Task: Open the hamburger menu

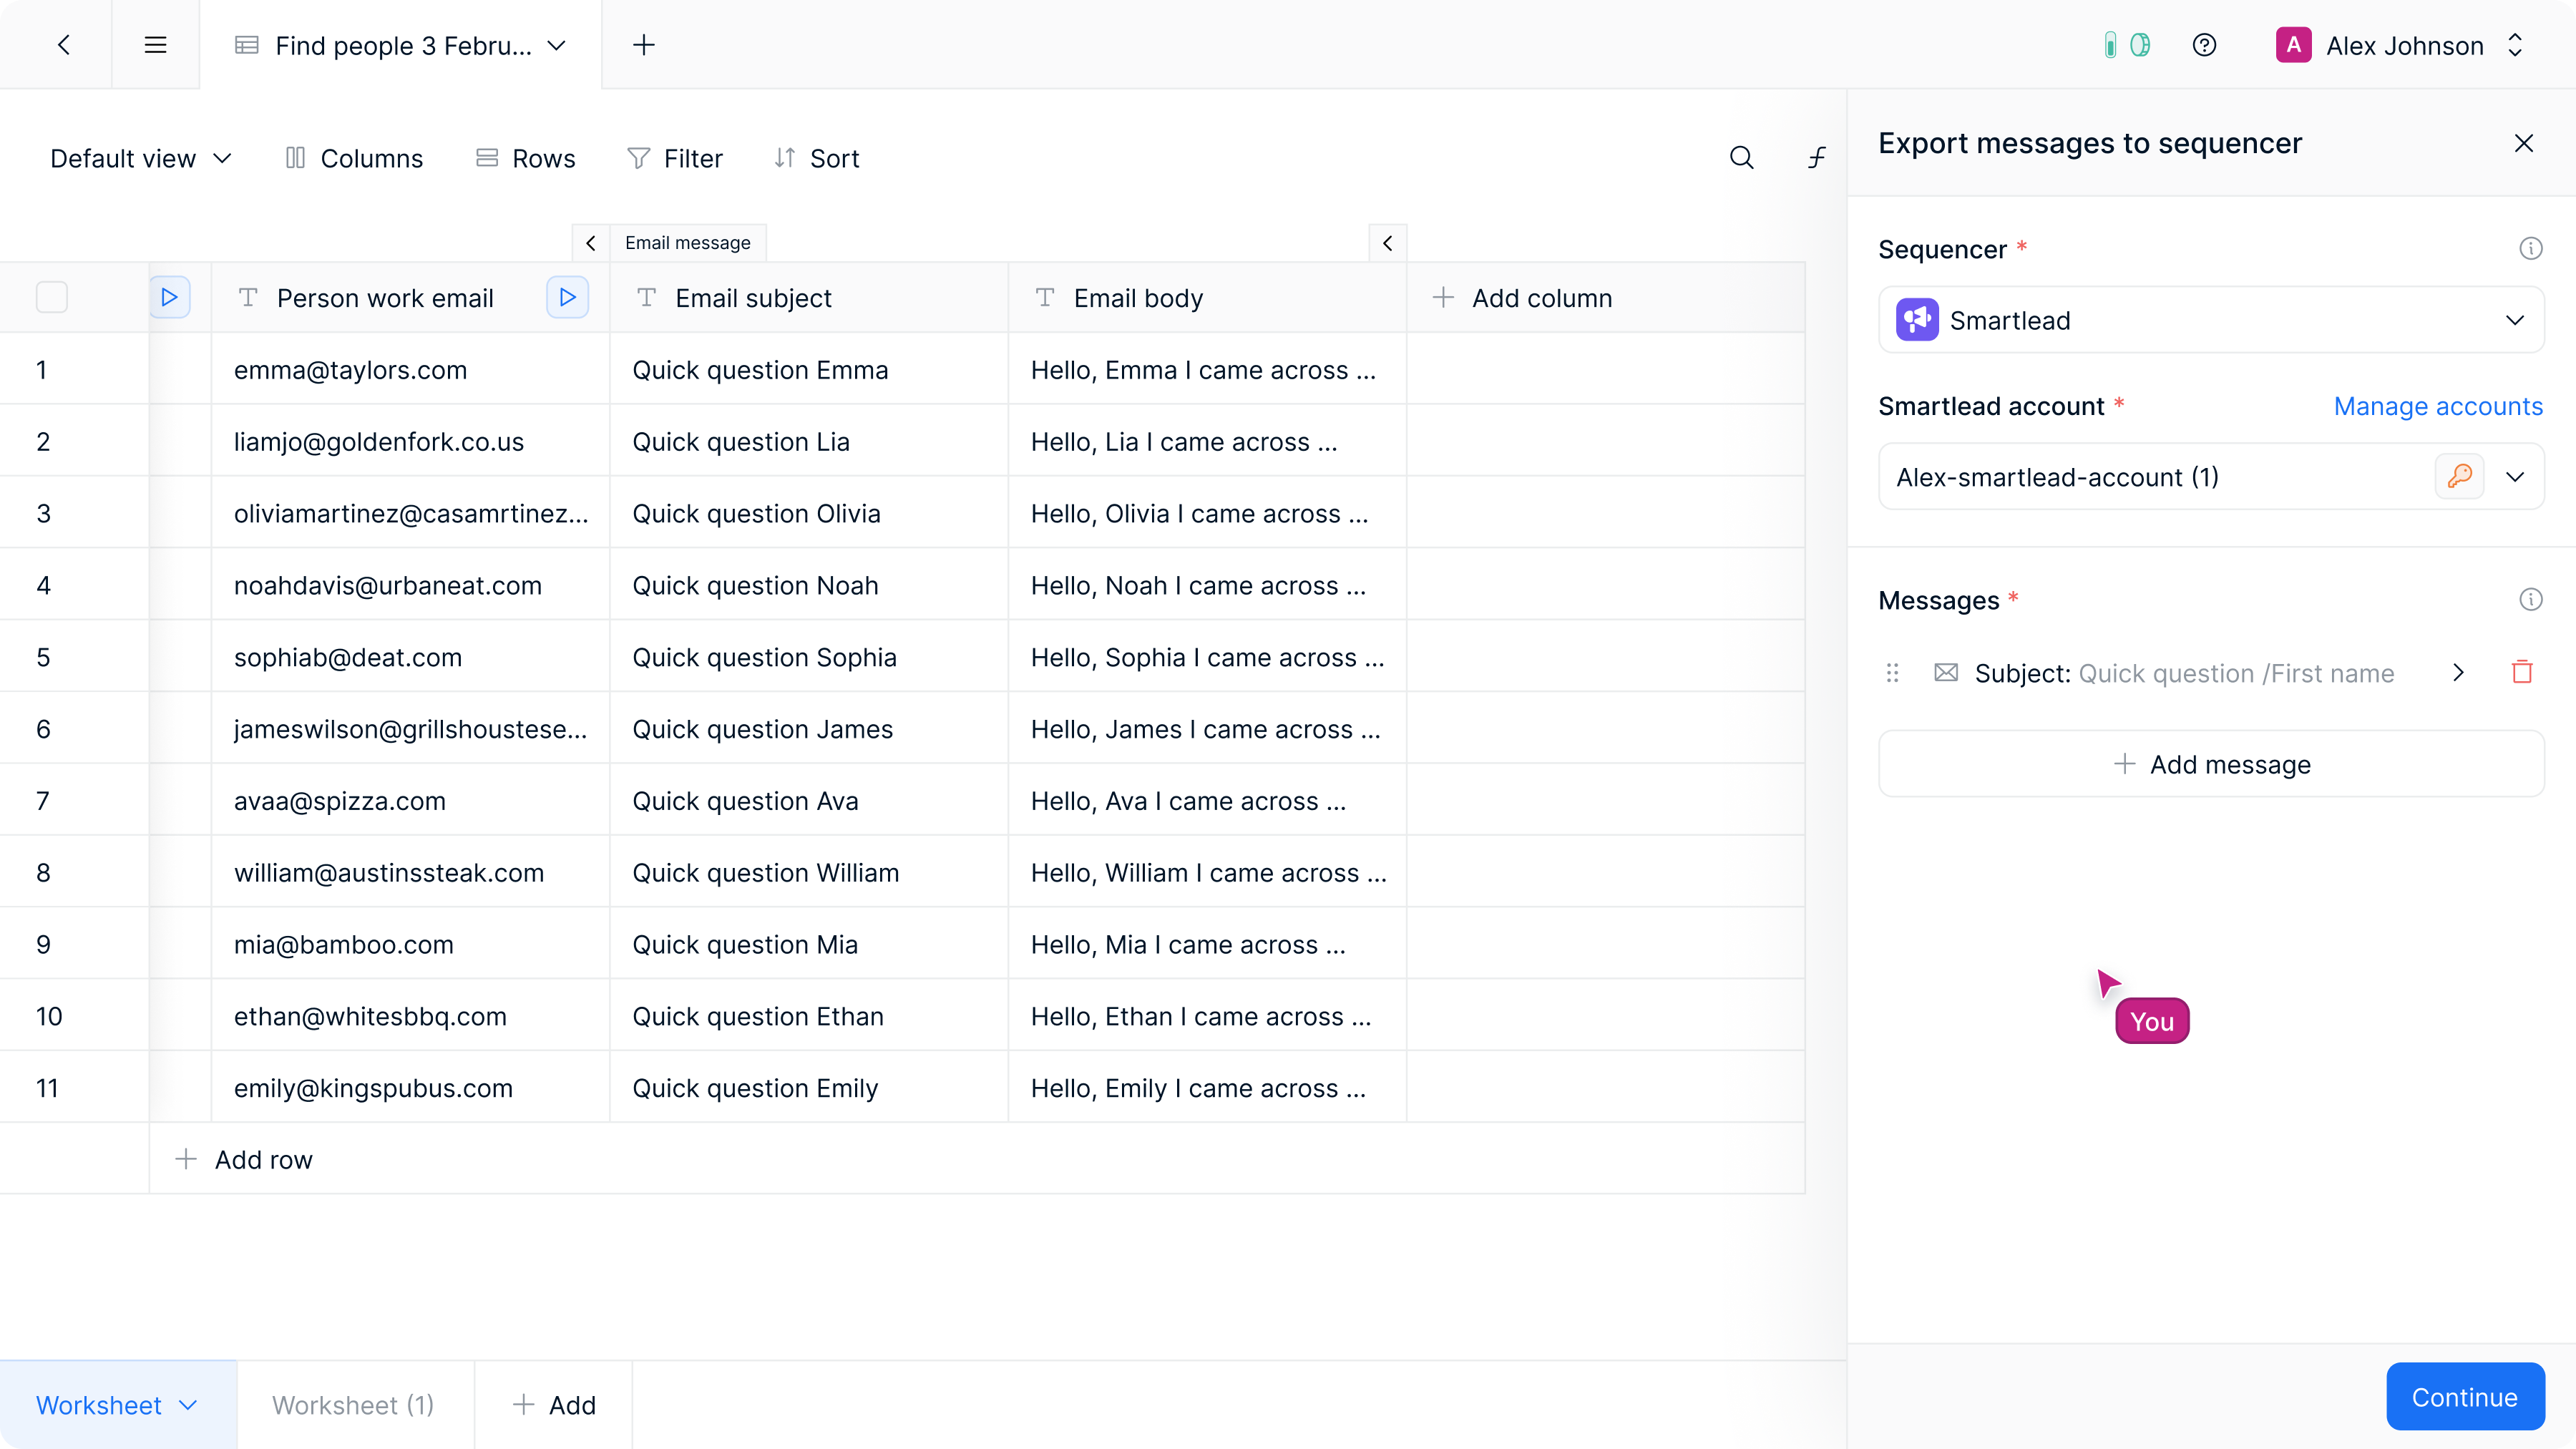Action: 155,45
